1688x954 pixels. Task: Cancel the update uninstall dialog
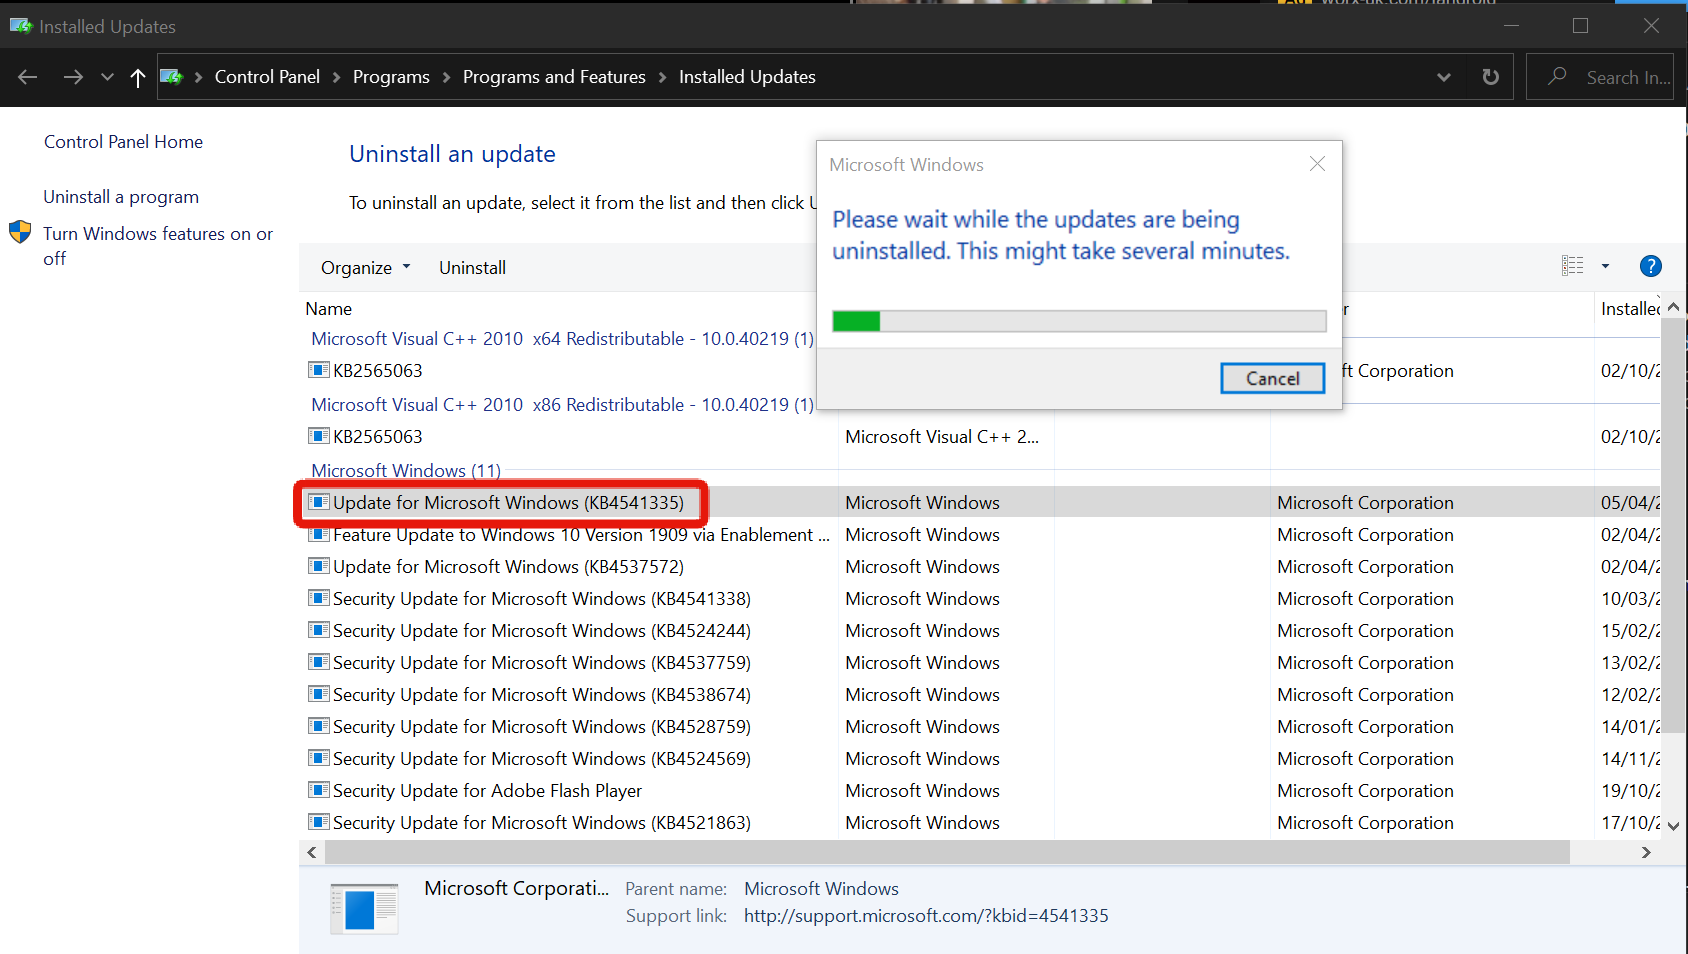coord(1272,378)
